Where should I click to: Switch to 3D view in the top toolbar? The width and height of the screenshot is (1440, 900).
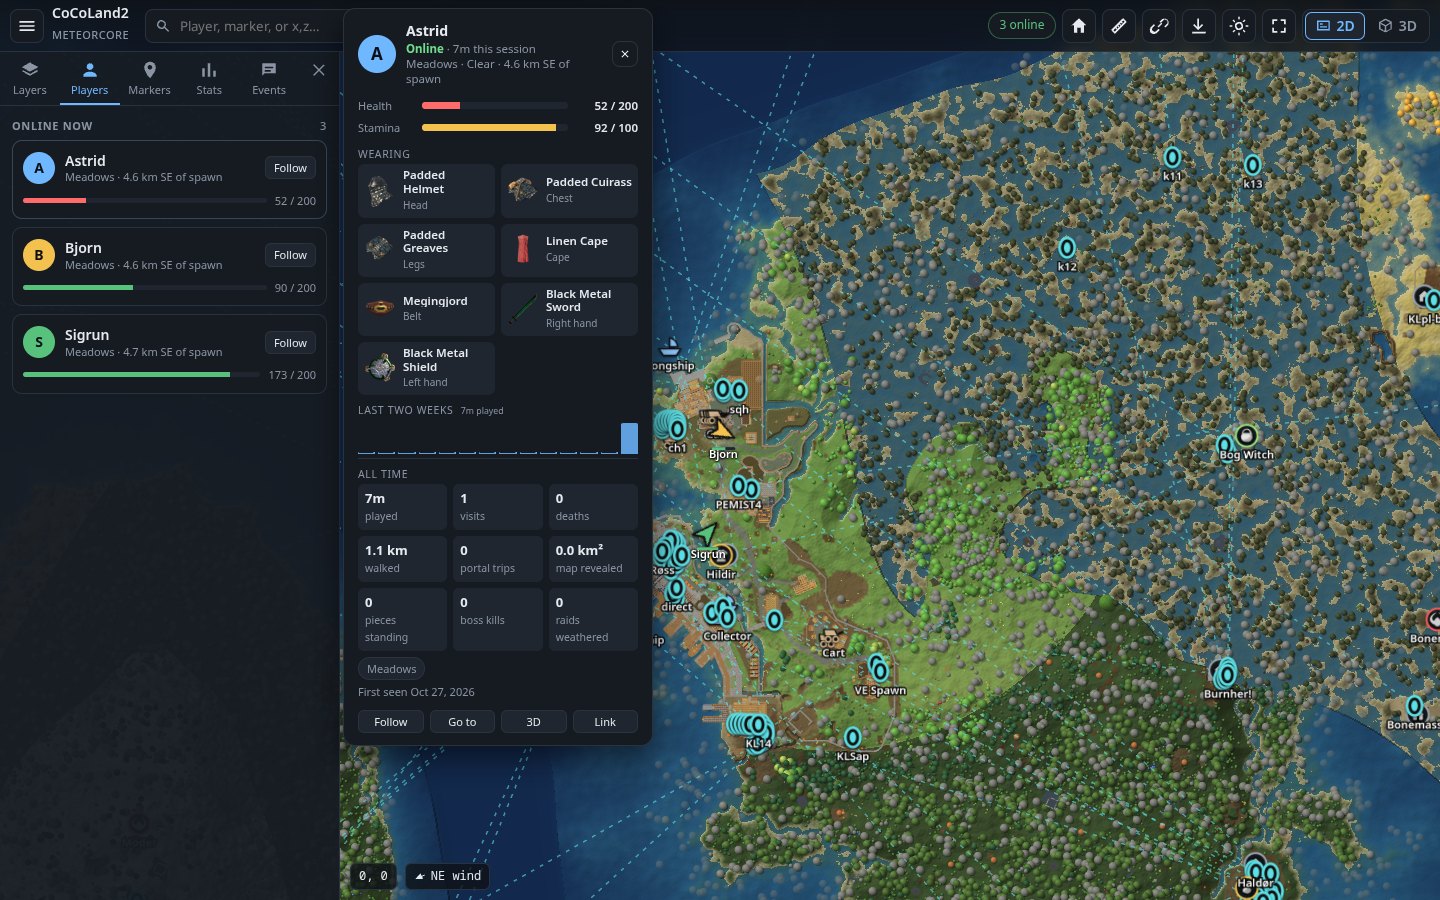click(1398, 26)
